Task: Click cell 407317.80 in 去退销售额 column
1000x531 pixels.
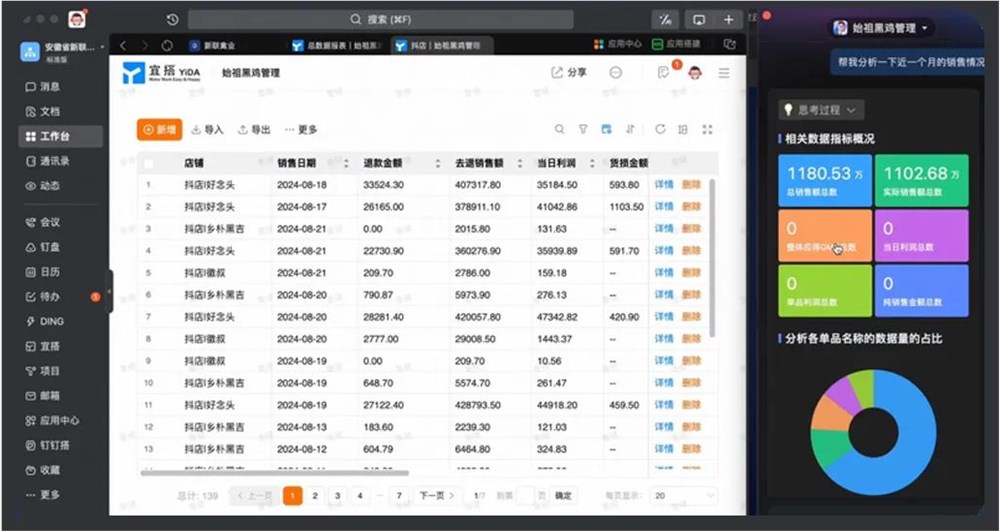Action: [x=478, y=185]
